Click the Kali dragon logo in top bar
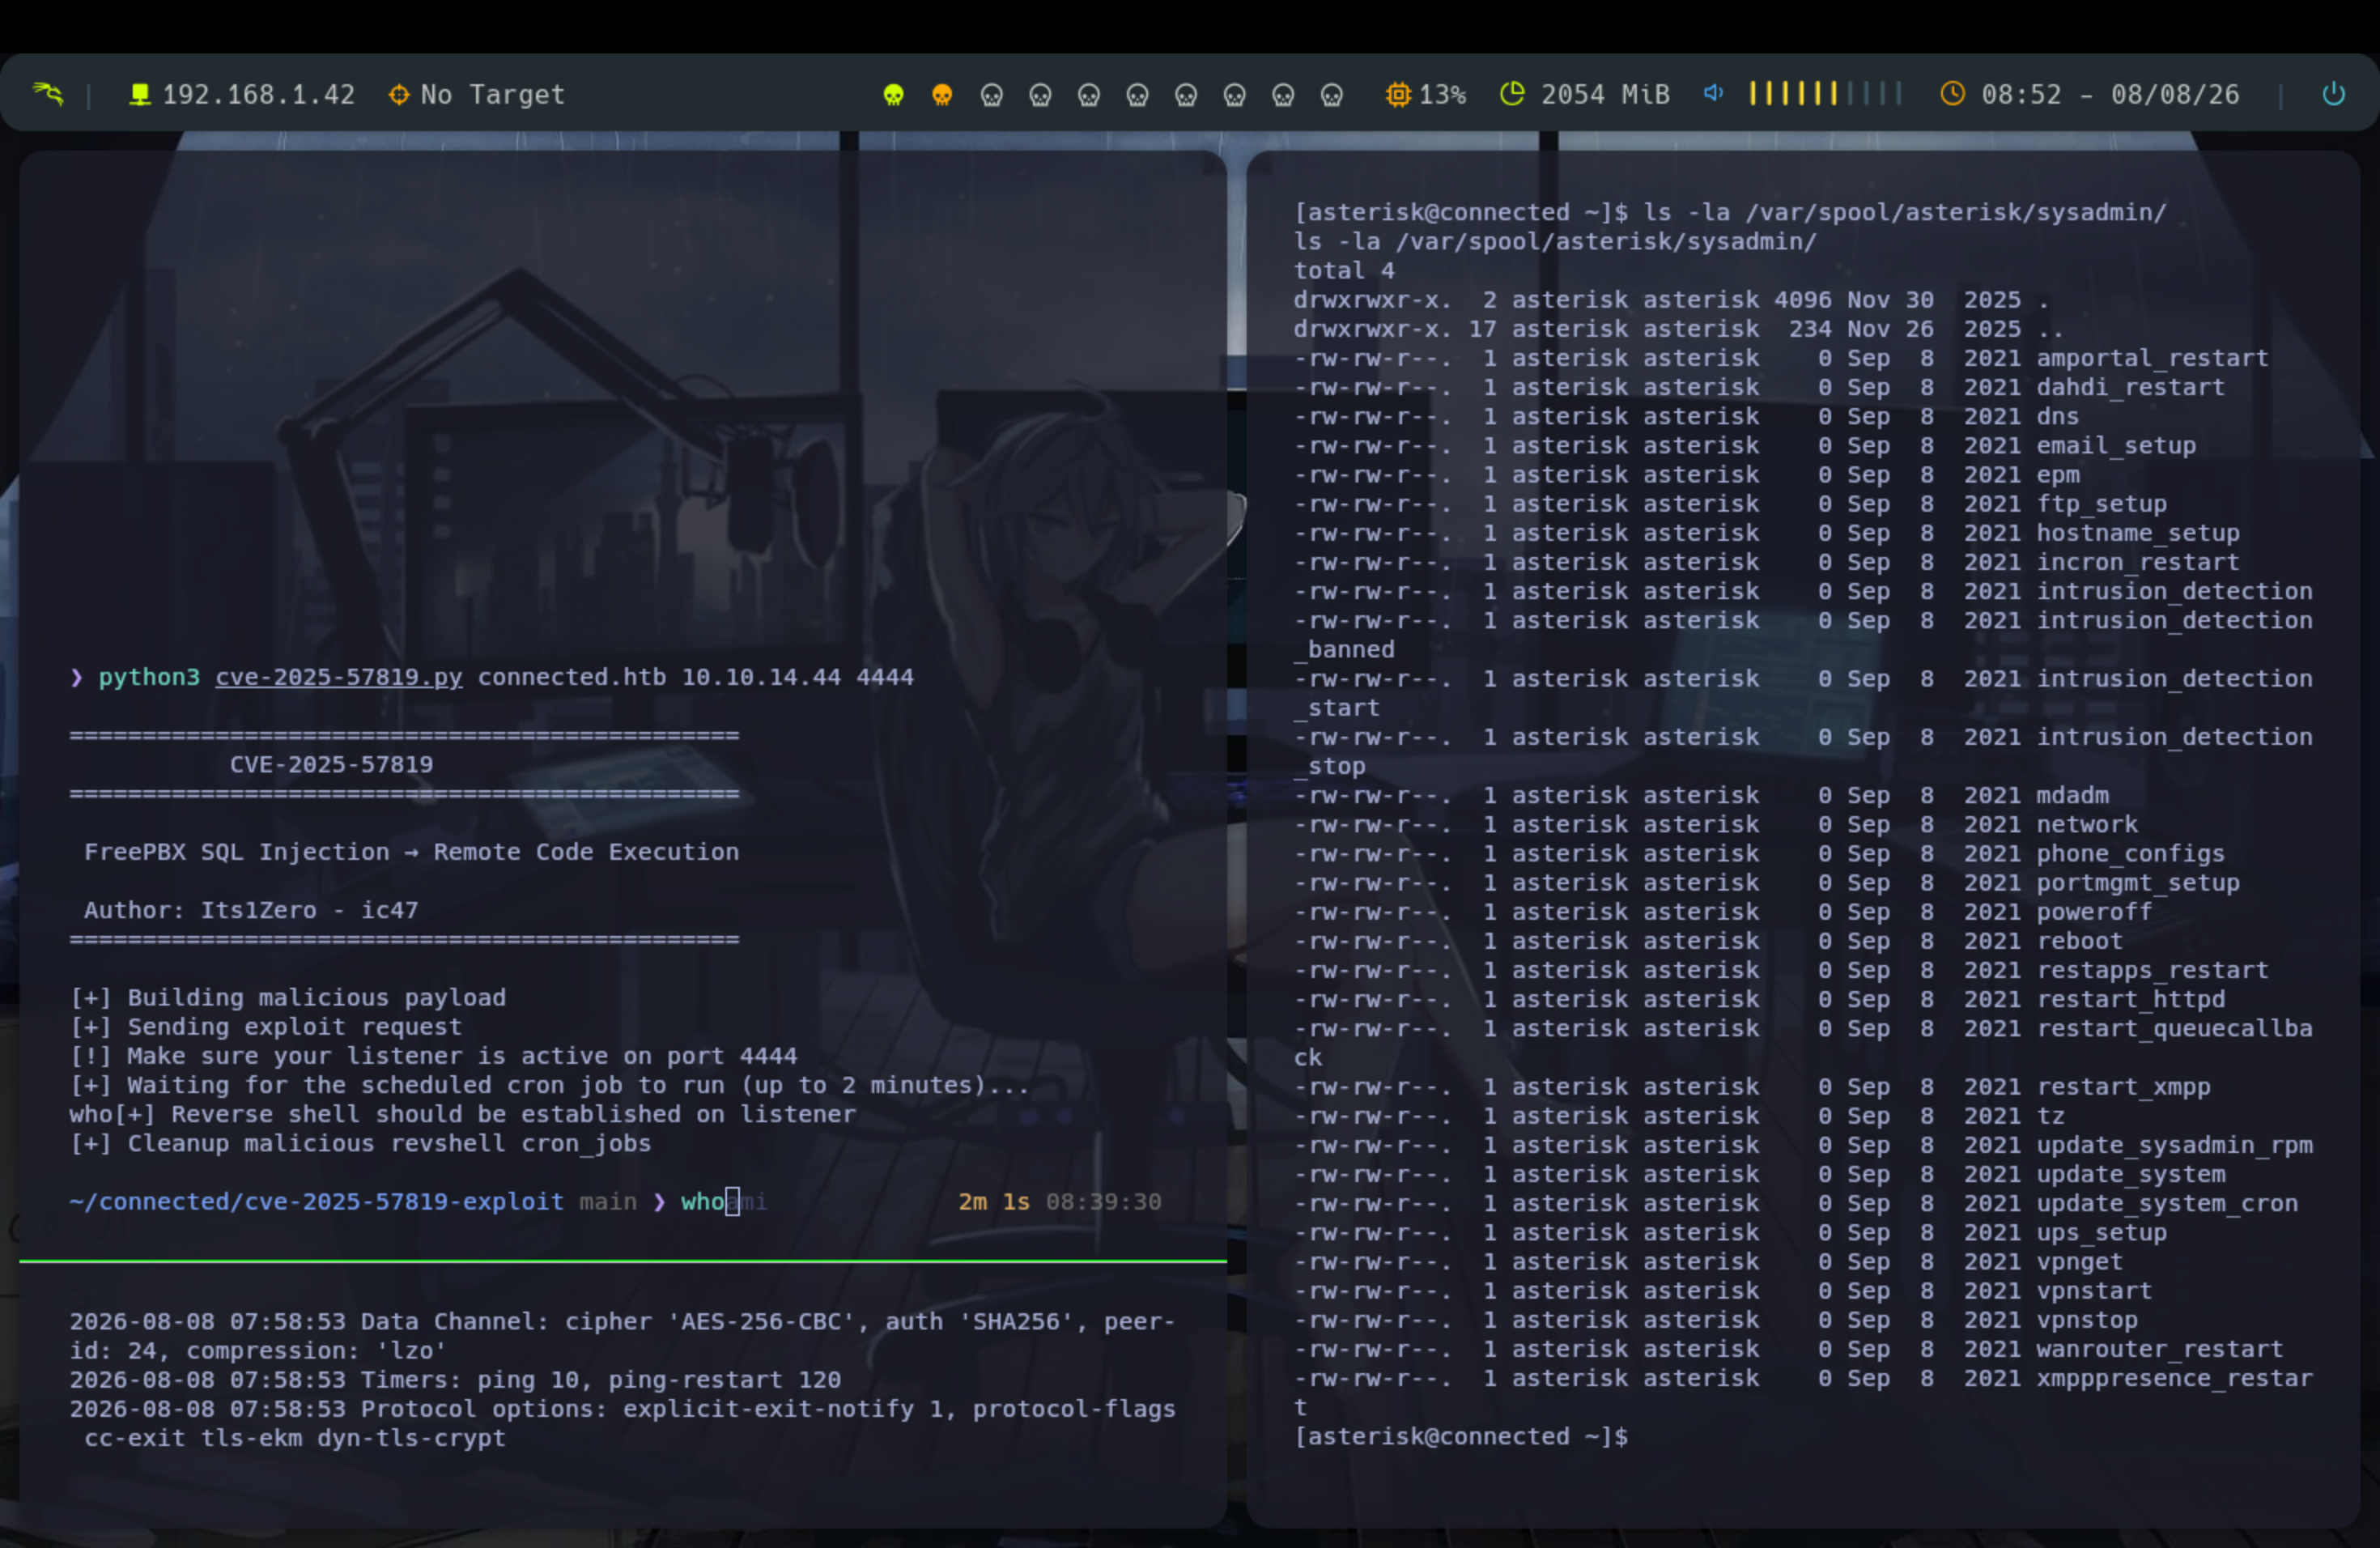 [47, 94]
